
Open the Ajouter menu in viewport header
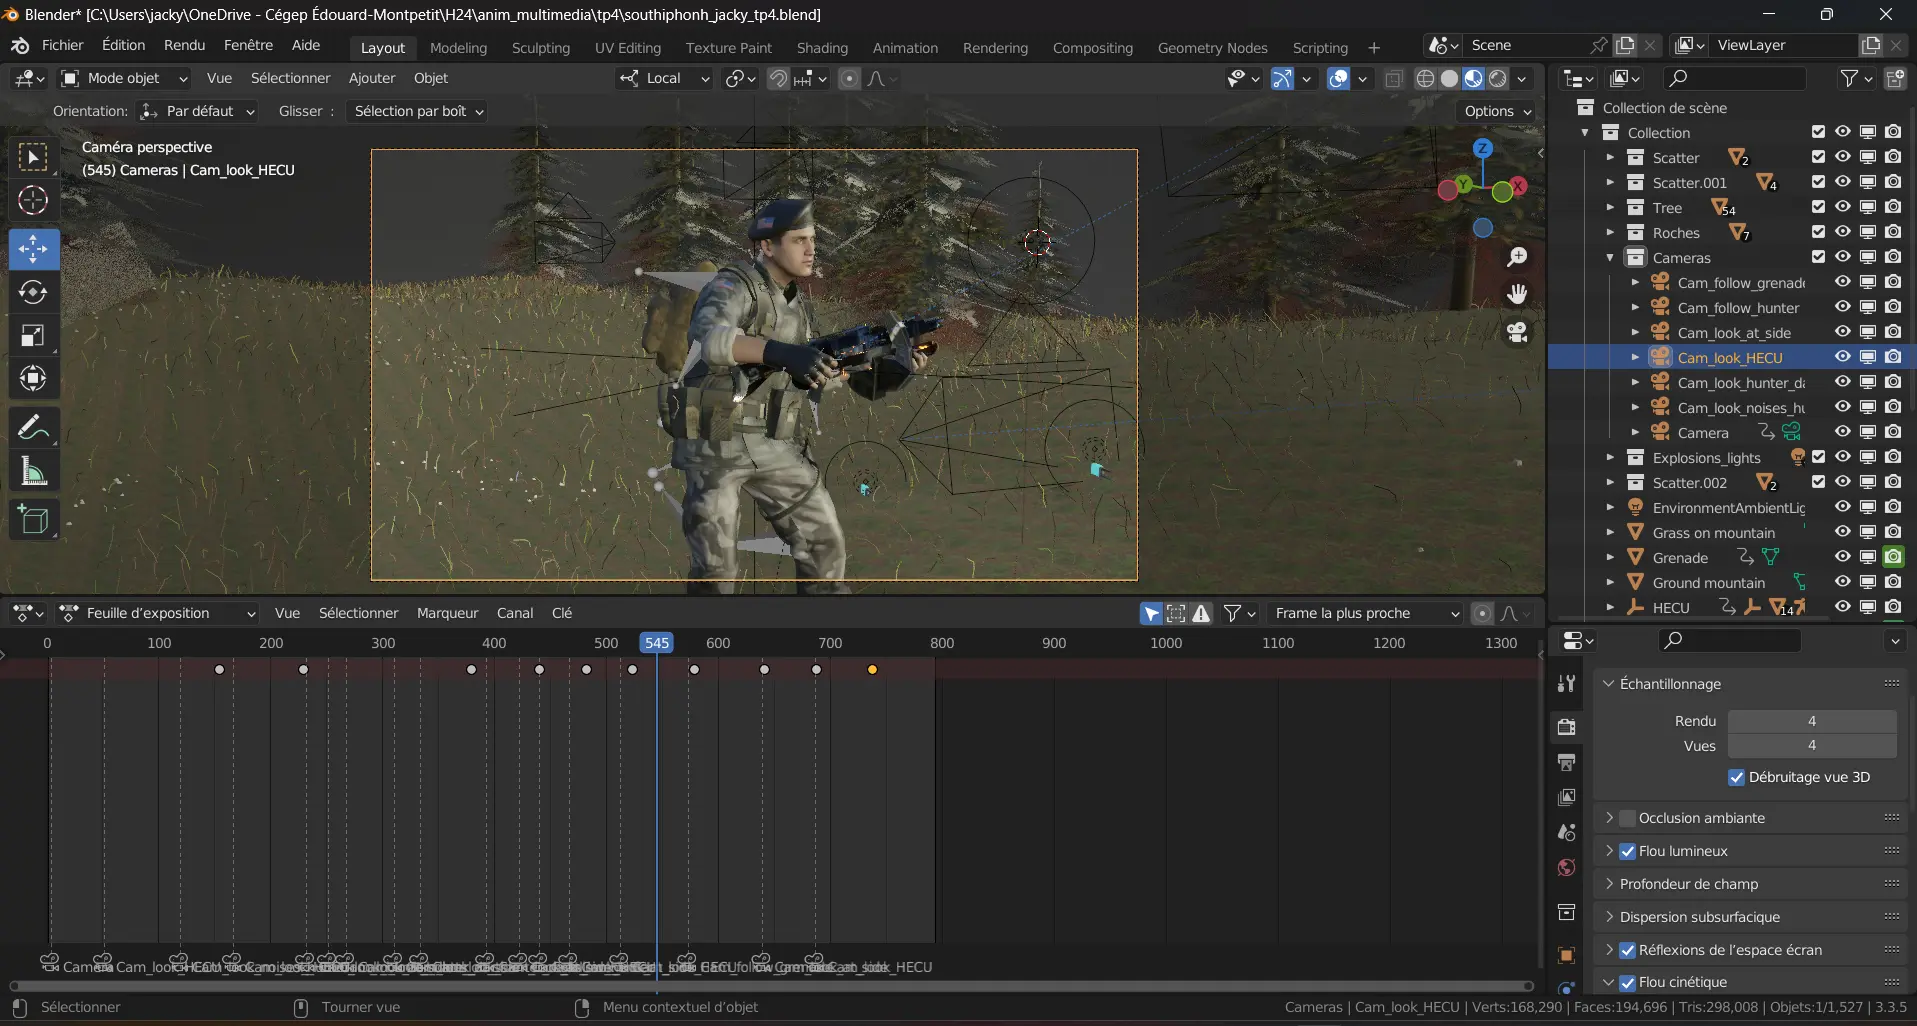[x=372, y=78]
